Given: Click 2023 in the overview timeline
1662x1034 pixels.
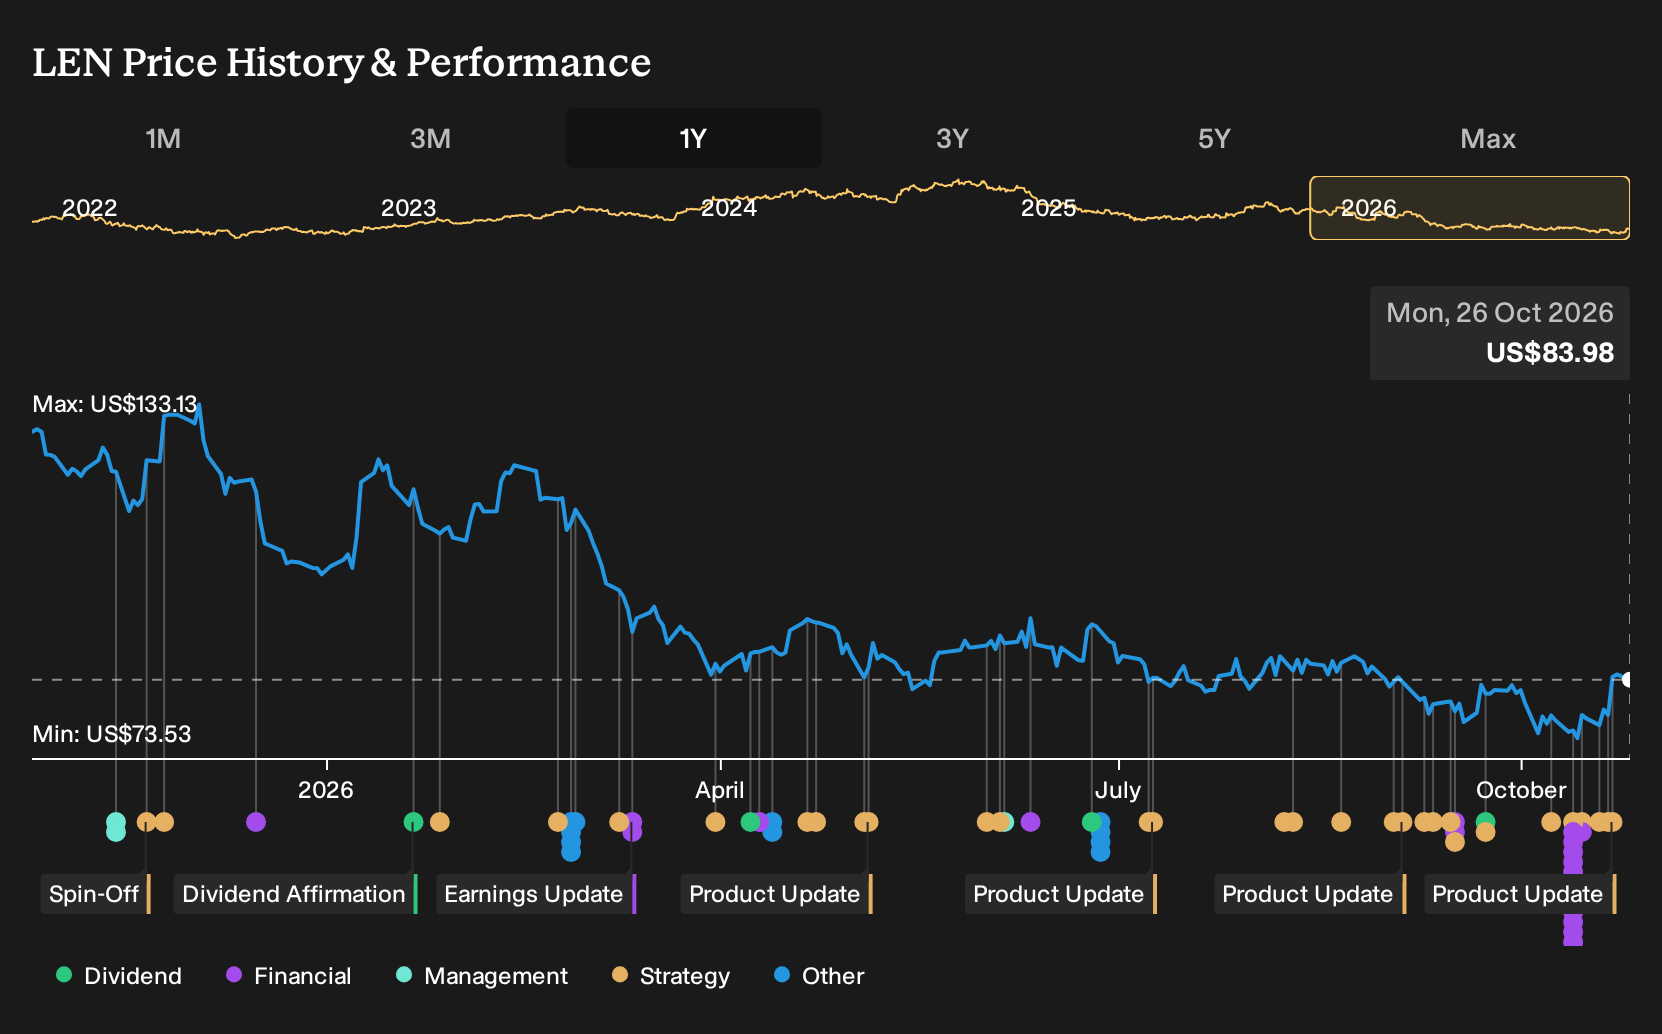Looking at the screenshot, I should tap(409, 208).
